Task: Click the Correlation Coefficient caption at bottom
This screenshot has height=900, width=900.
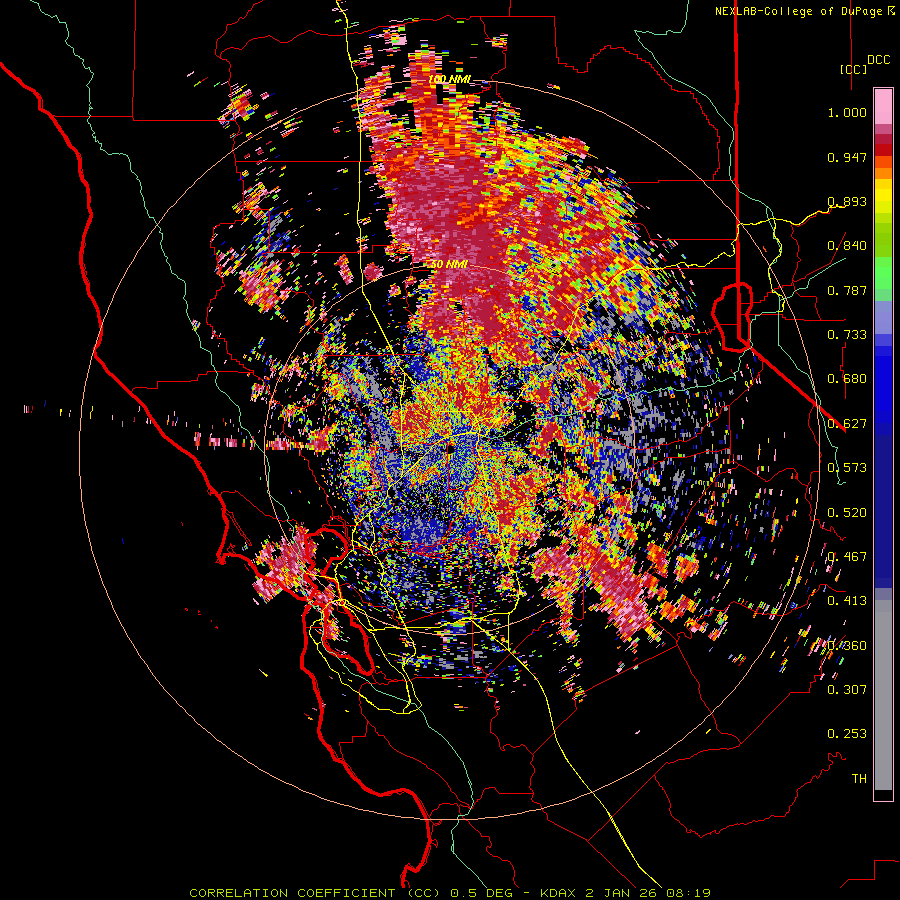Action: pos(450,893)
